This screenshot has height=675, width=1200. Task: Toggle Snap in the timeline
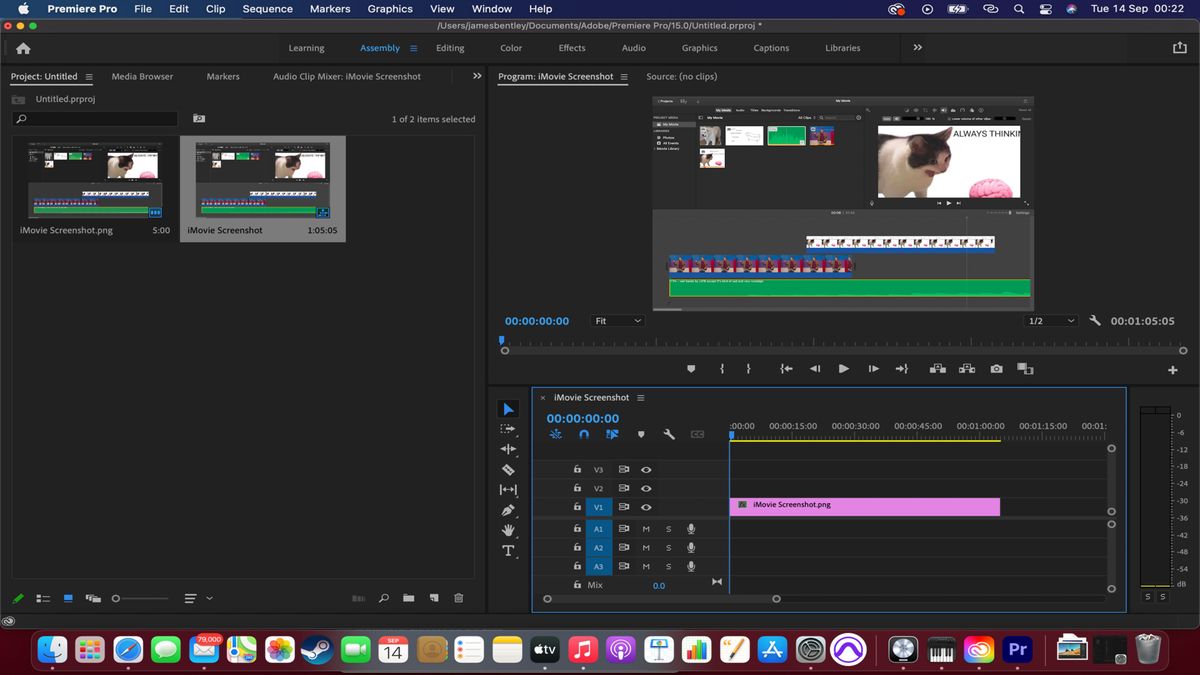pos(584,434)
